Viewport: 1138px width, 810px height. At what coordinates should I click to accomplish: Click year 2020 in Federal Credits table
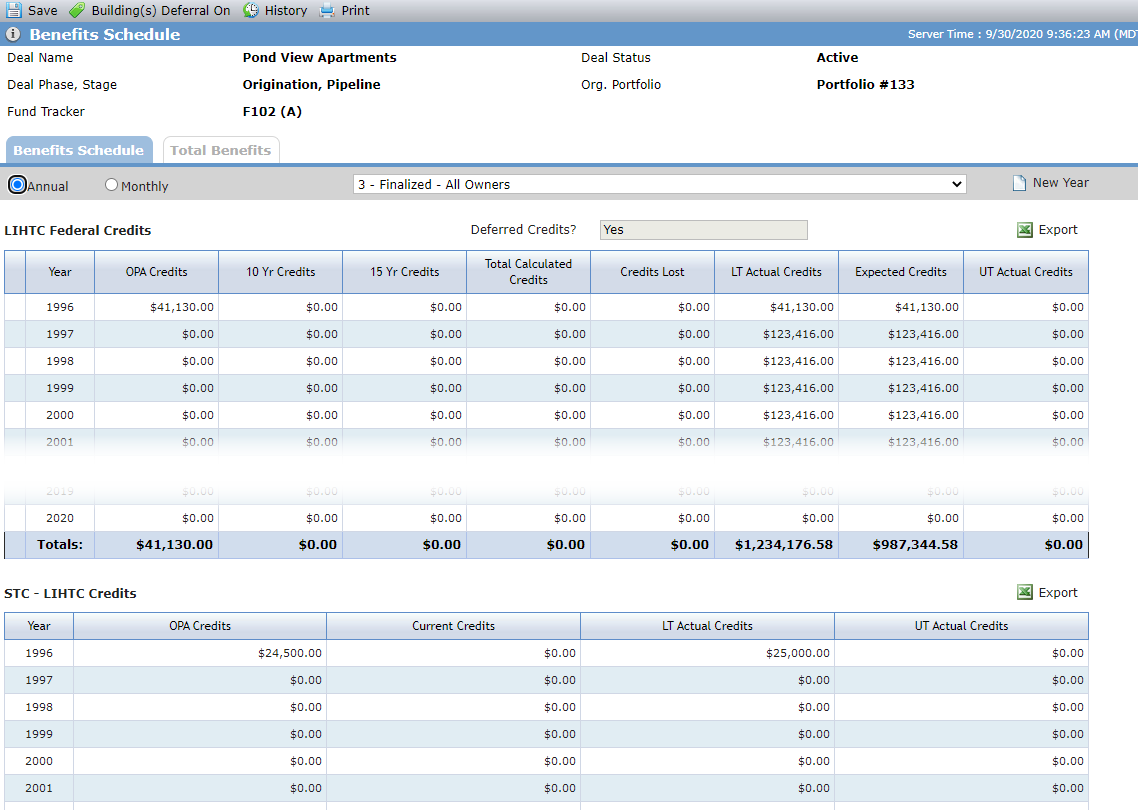(60, 518)
